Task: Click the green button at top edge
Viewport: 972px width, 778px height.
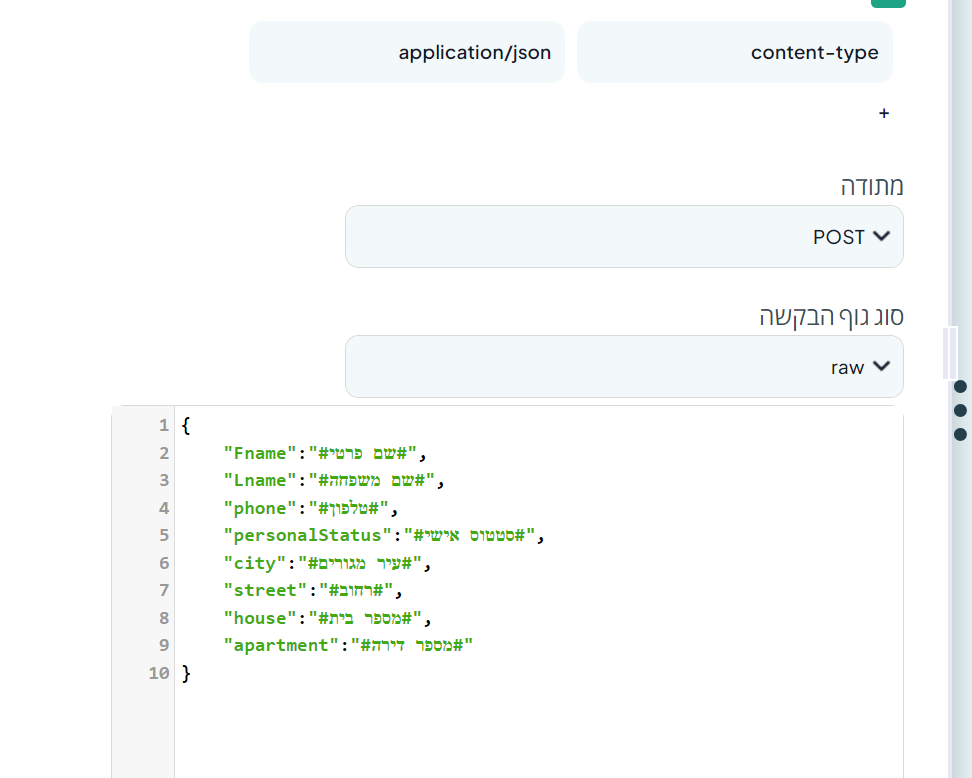Action: pyautogui.click(x=888, y=3)
